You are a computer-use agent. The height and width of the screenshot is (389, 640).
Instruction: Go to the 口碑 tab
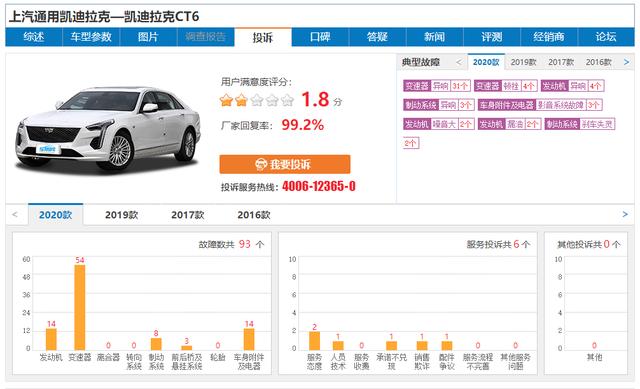[x=320, y=37]
